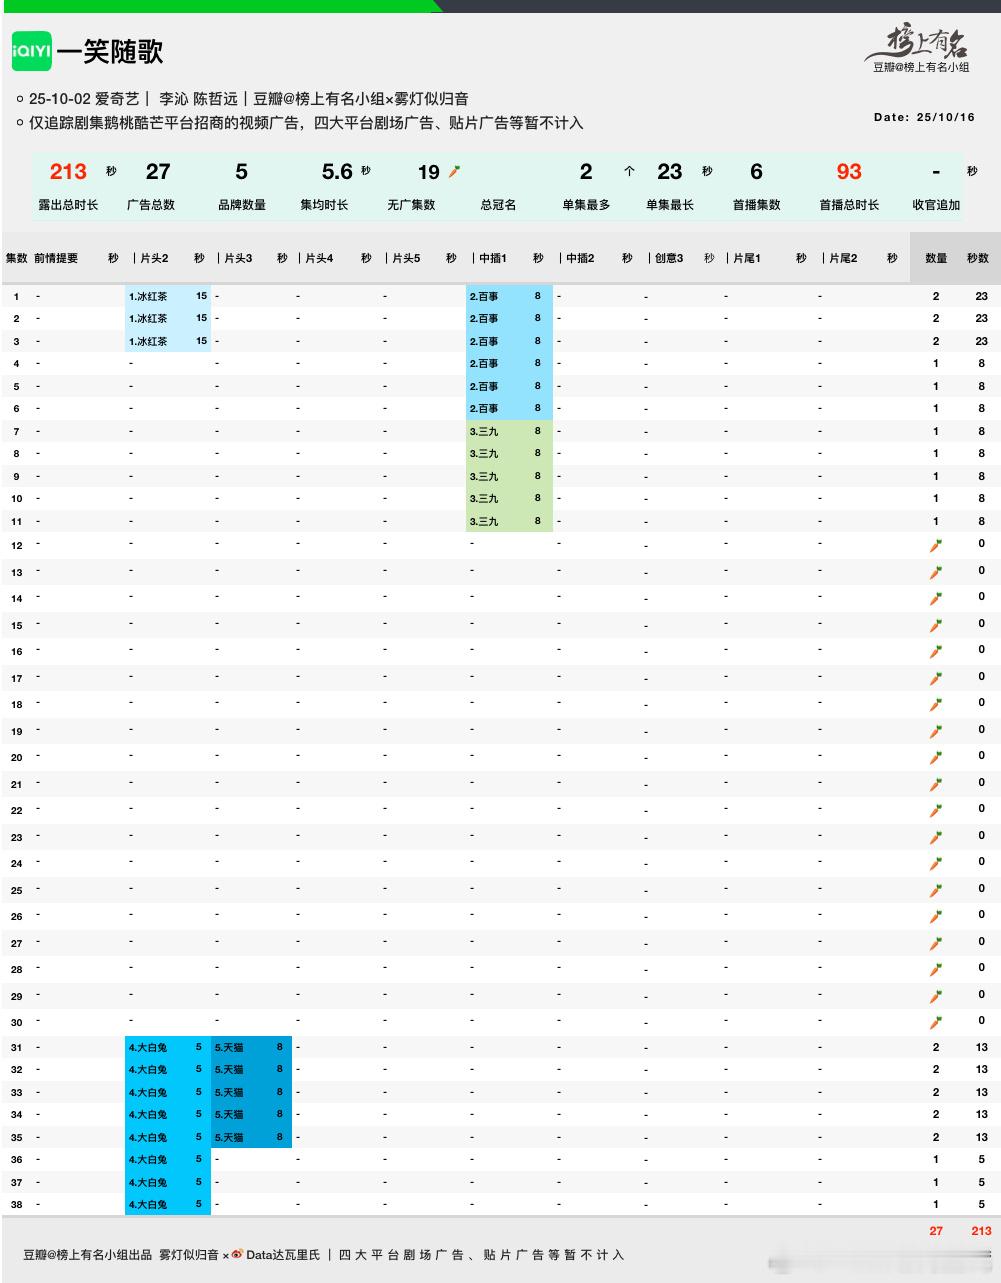Click the 无广集数 label
This screenshot has width=1001, height=1283.
(x=411, y=205)
